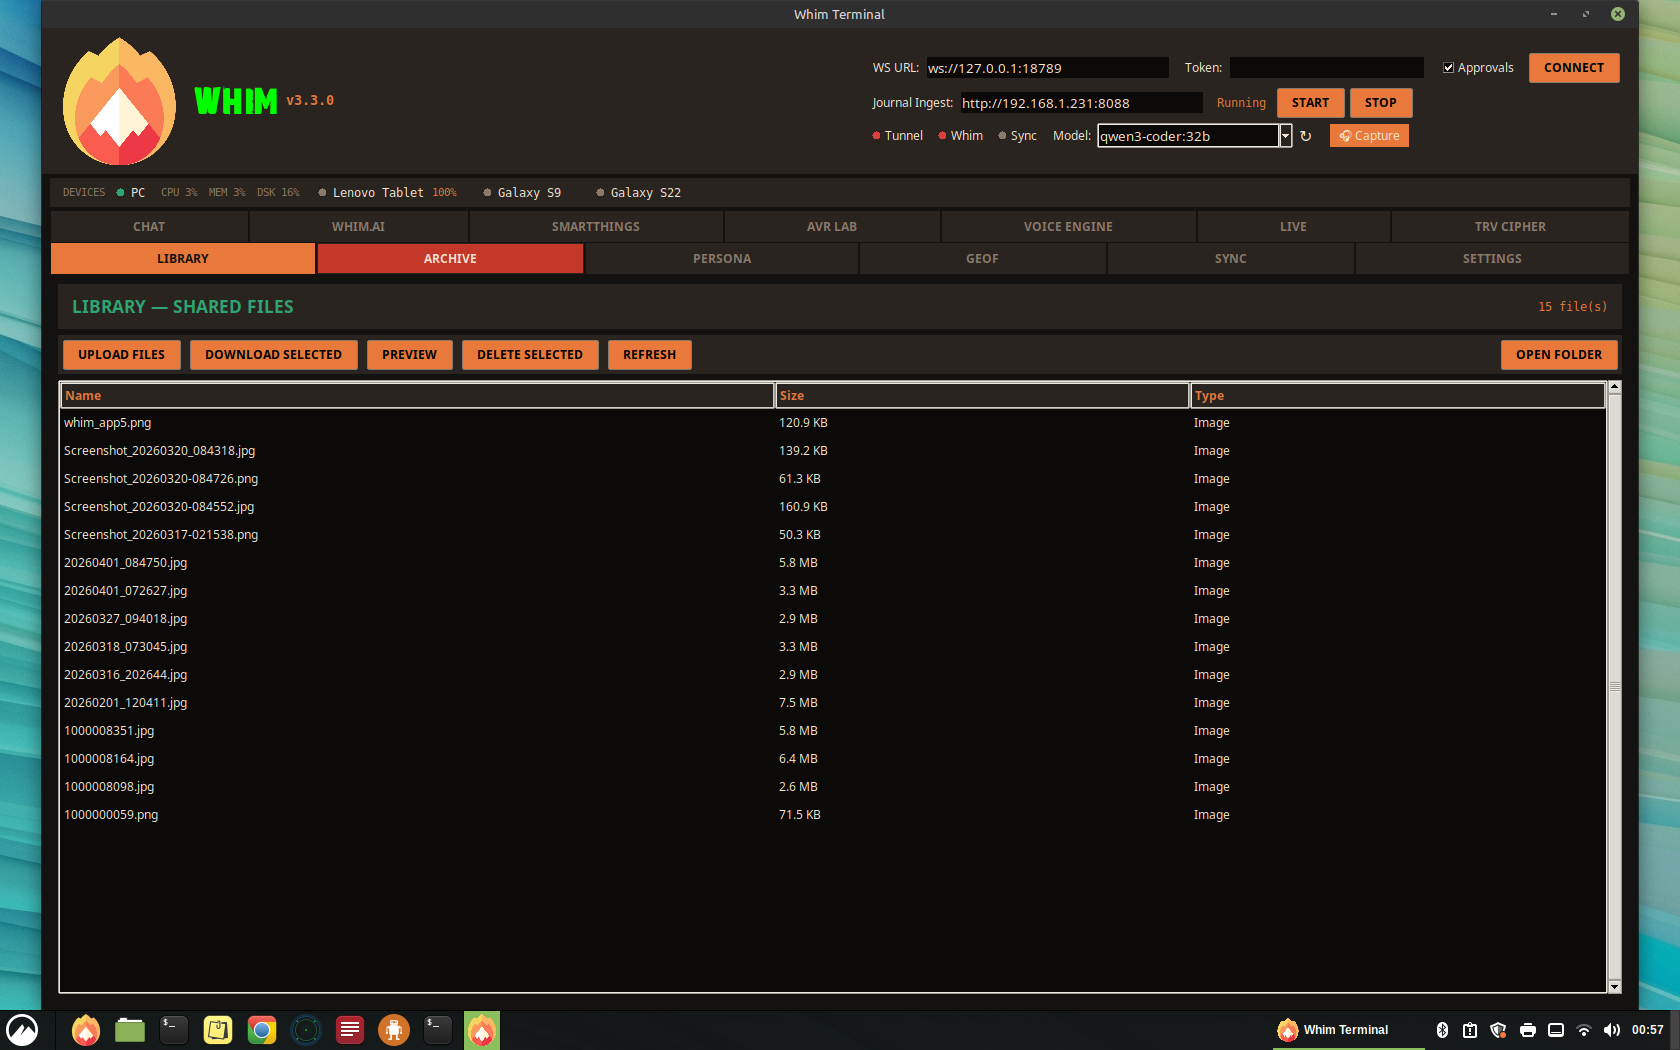The width and height of the screenshot is (1680, 1050).
Task: Click the OPEN FOLDER button
Action: [1558, 355]
